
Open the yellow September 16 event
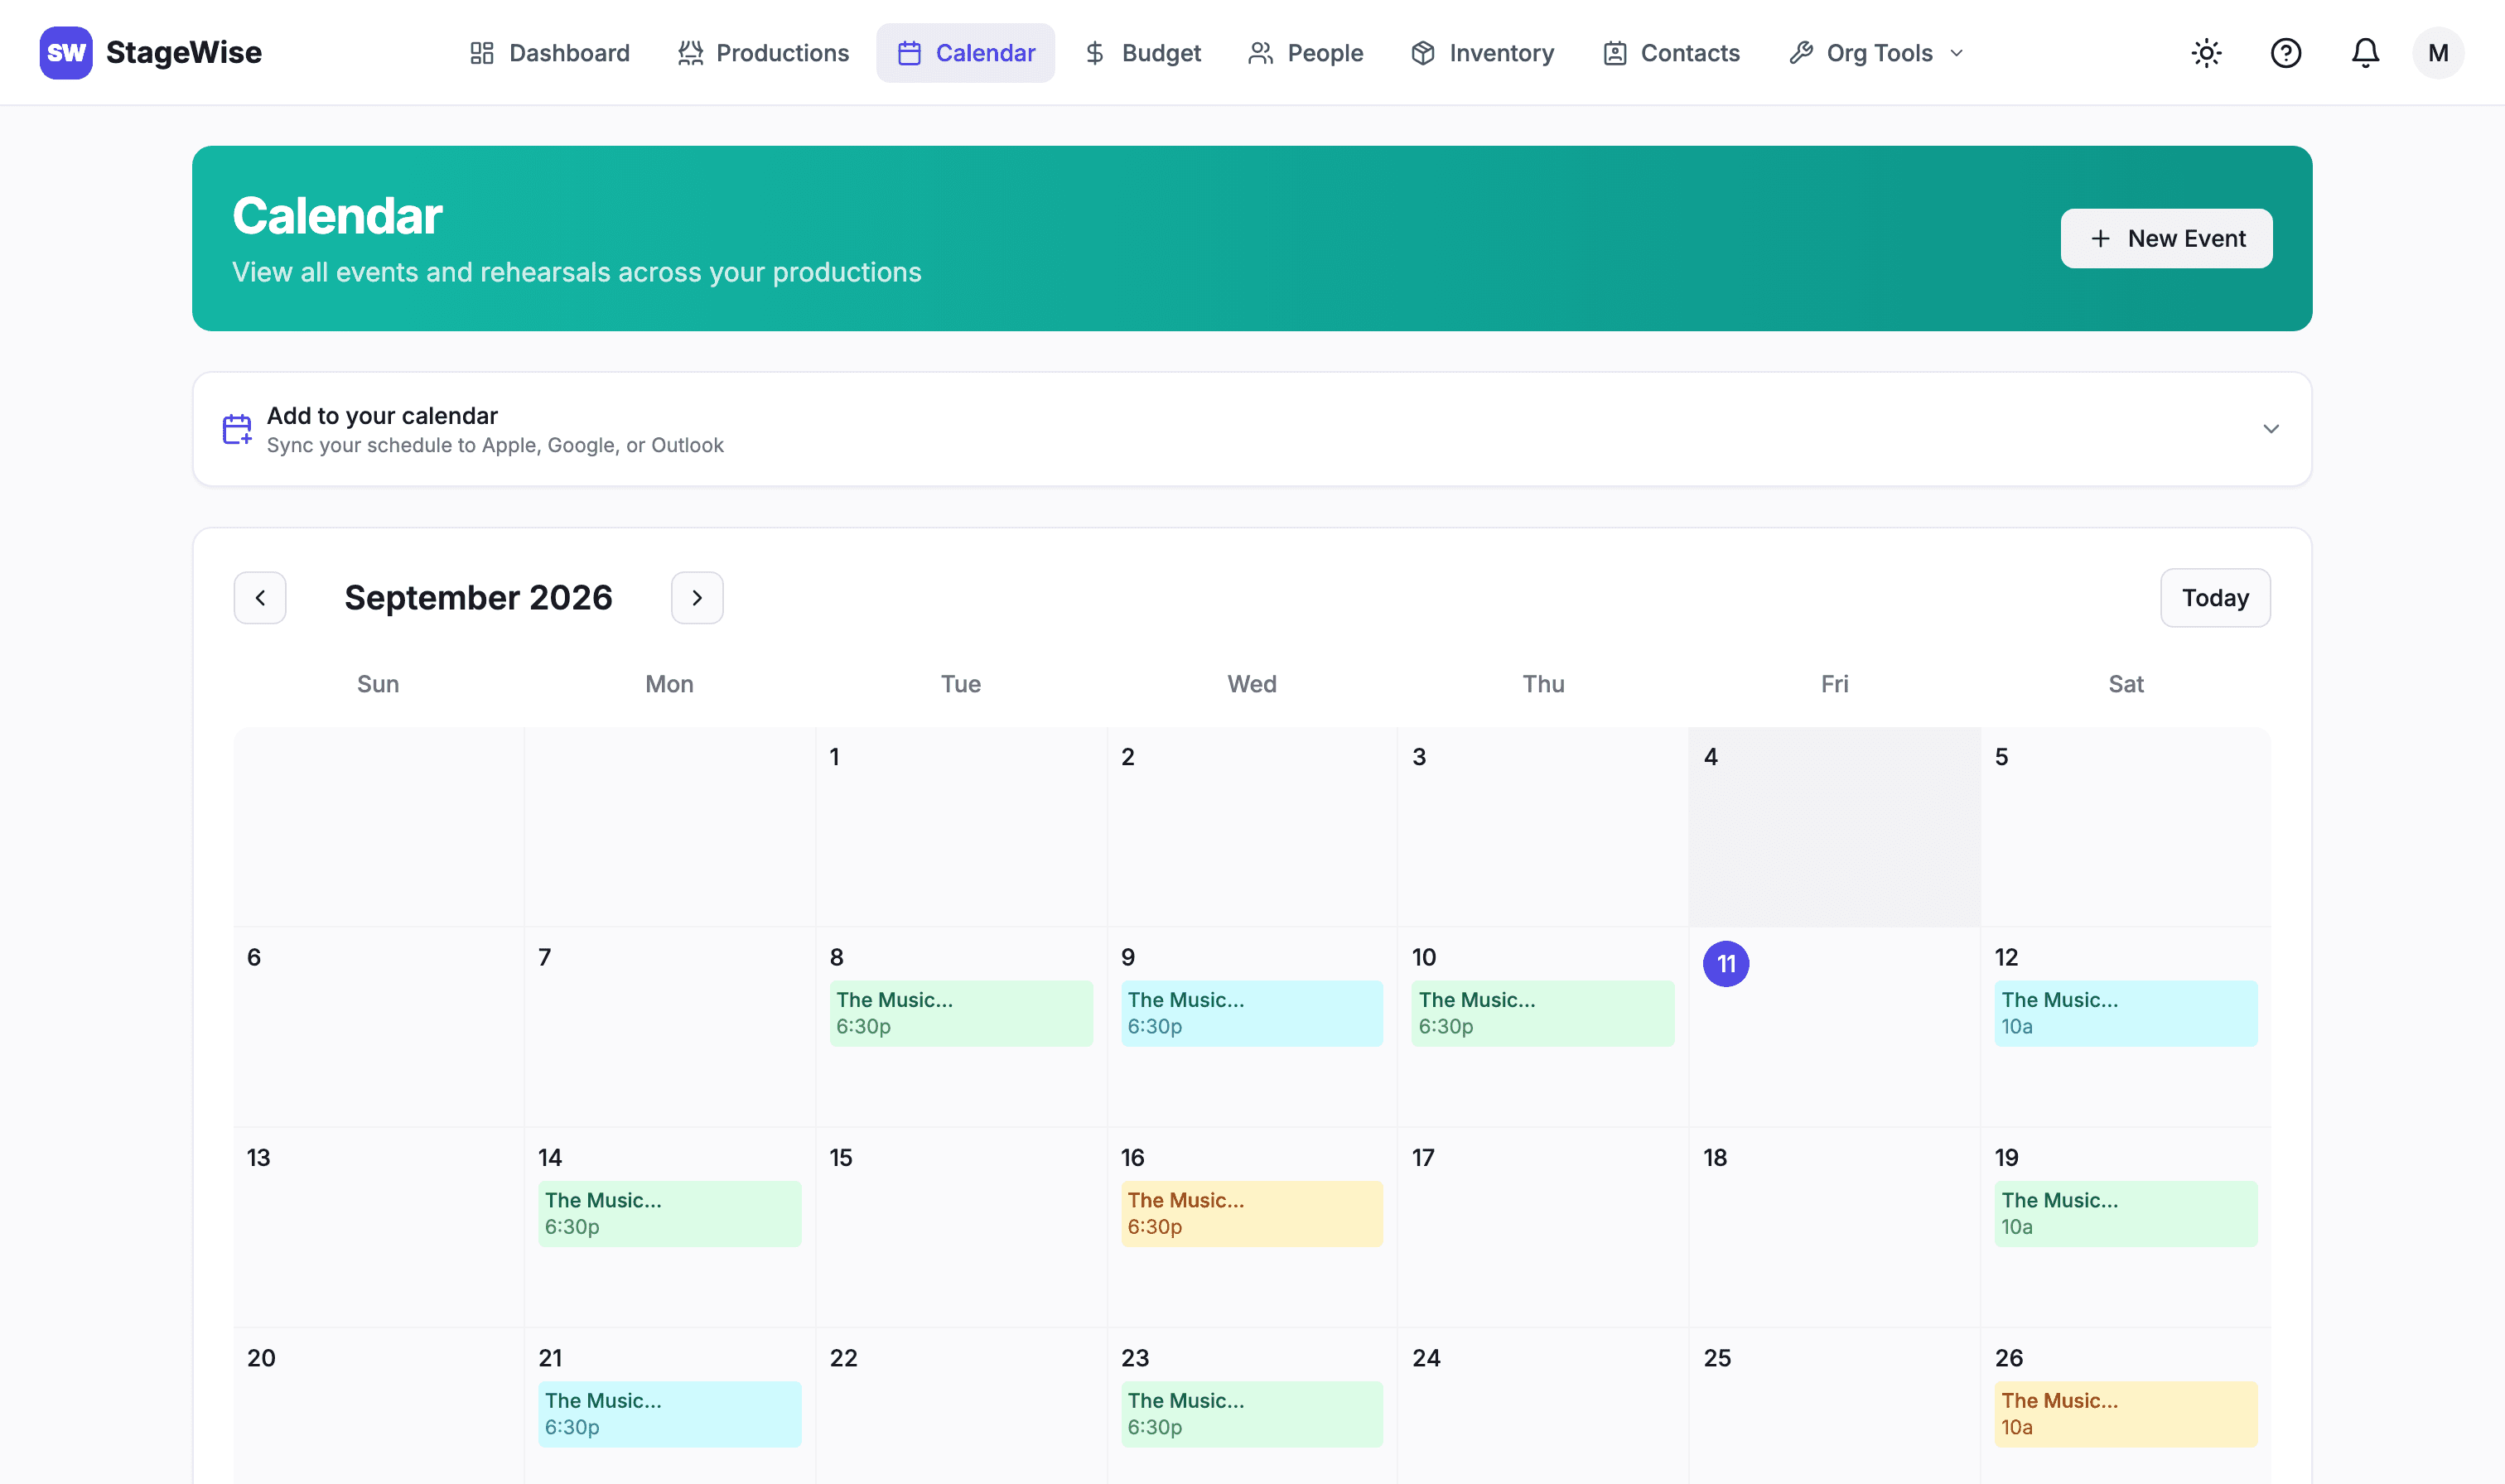click(x=1252, y=1214)
